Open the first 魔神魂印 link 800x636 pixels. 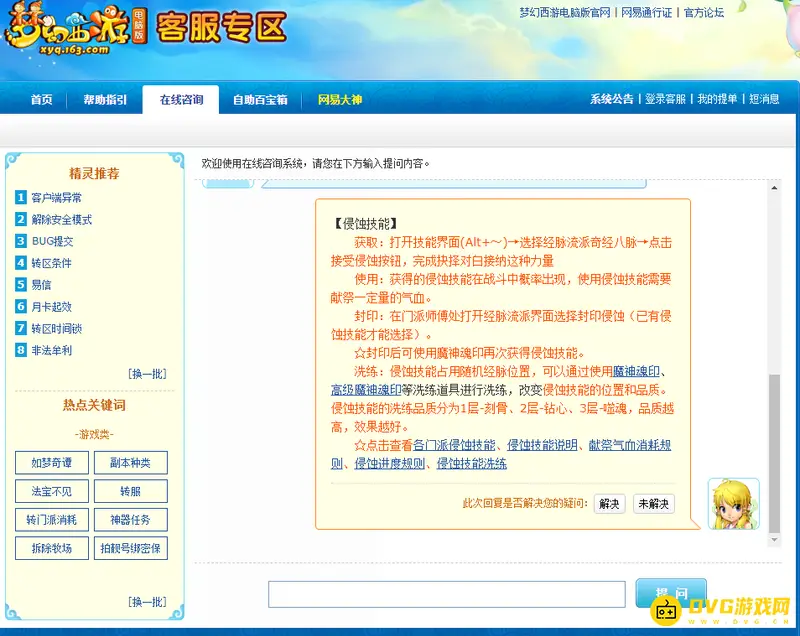tap(636, 371)
